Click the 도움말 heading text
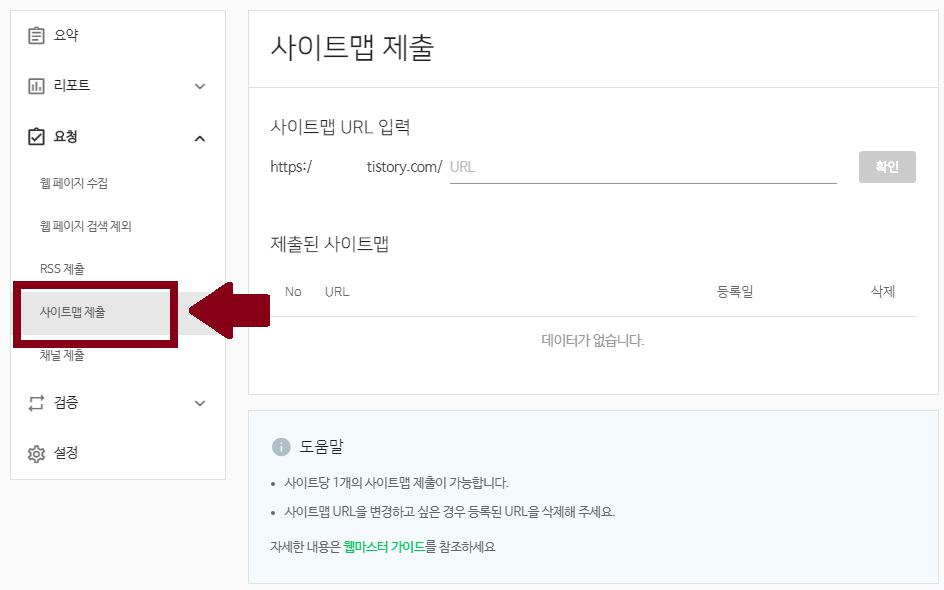This screenshot has width=944, height=590. click(321, 447)
